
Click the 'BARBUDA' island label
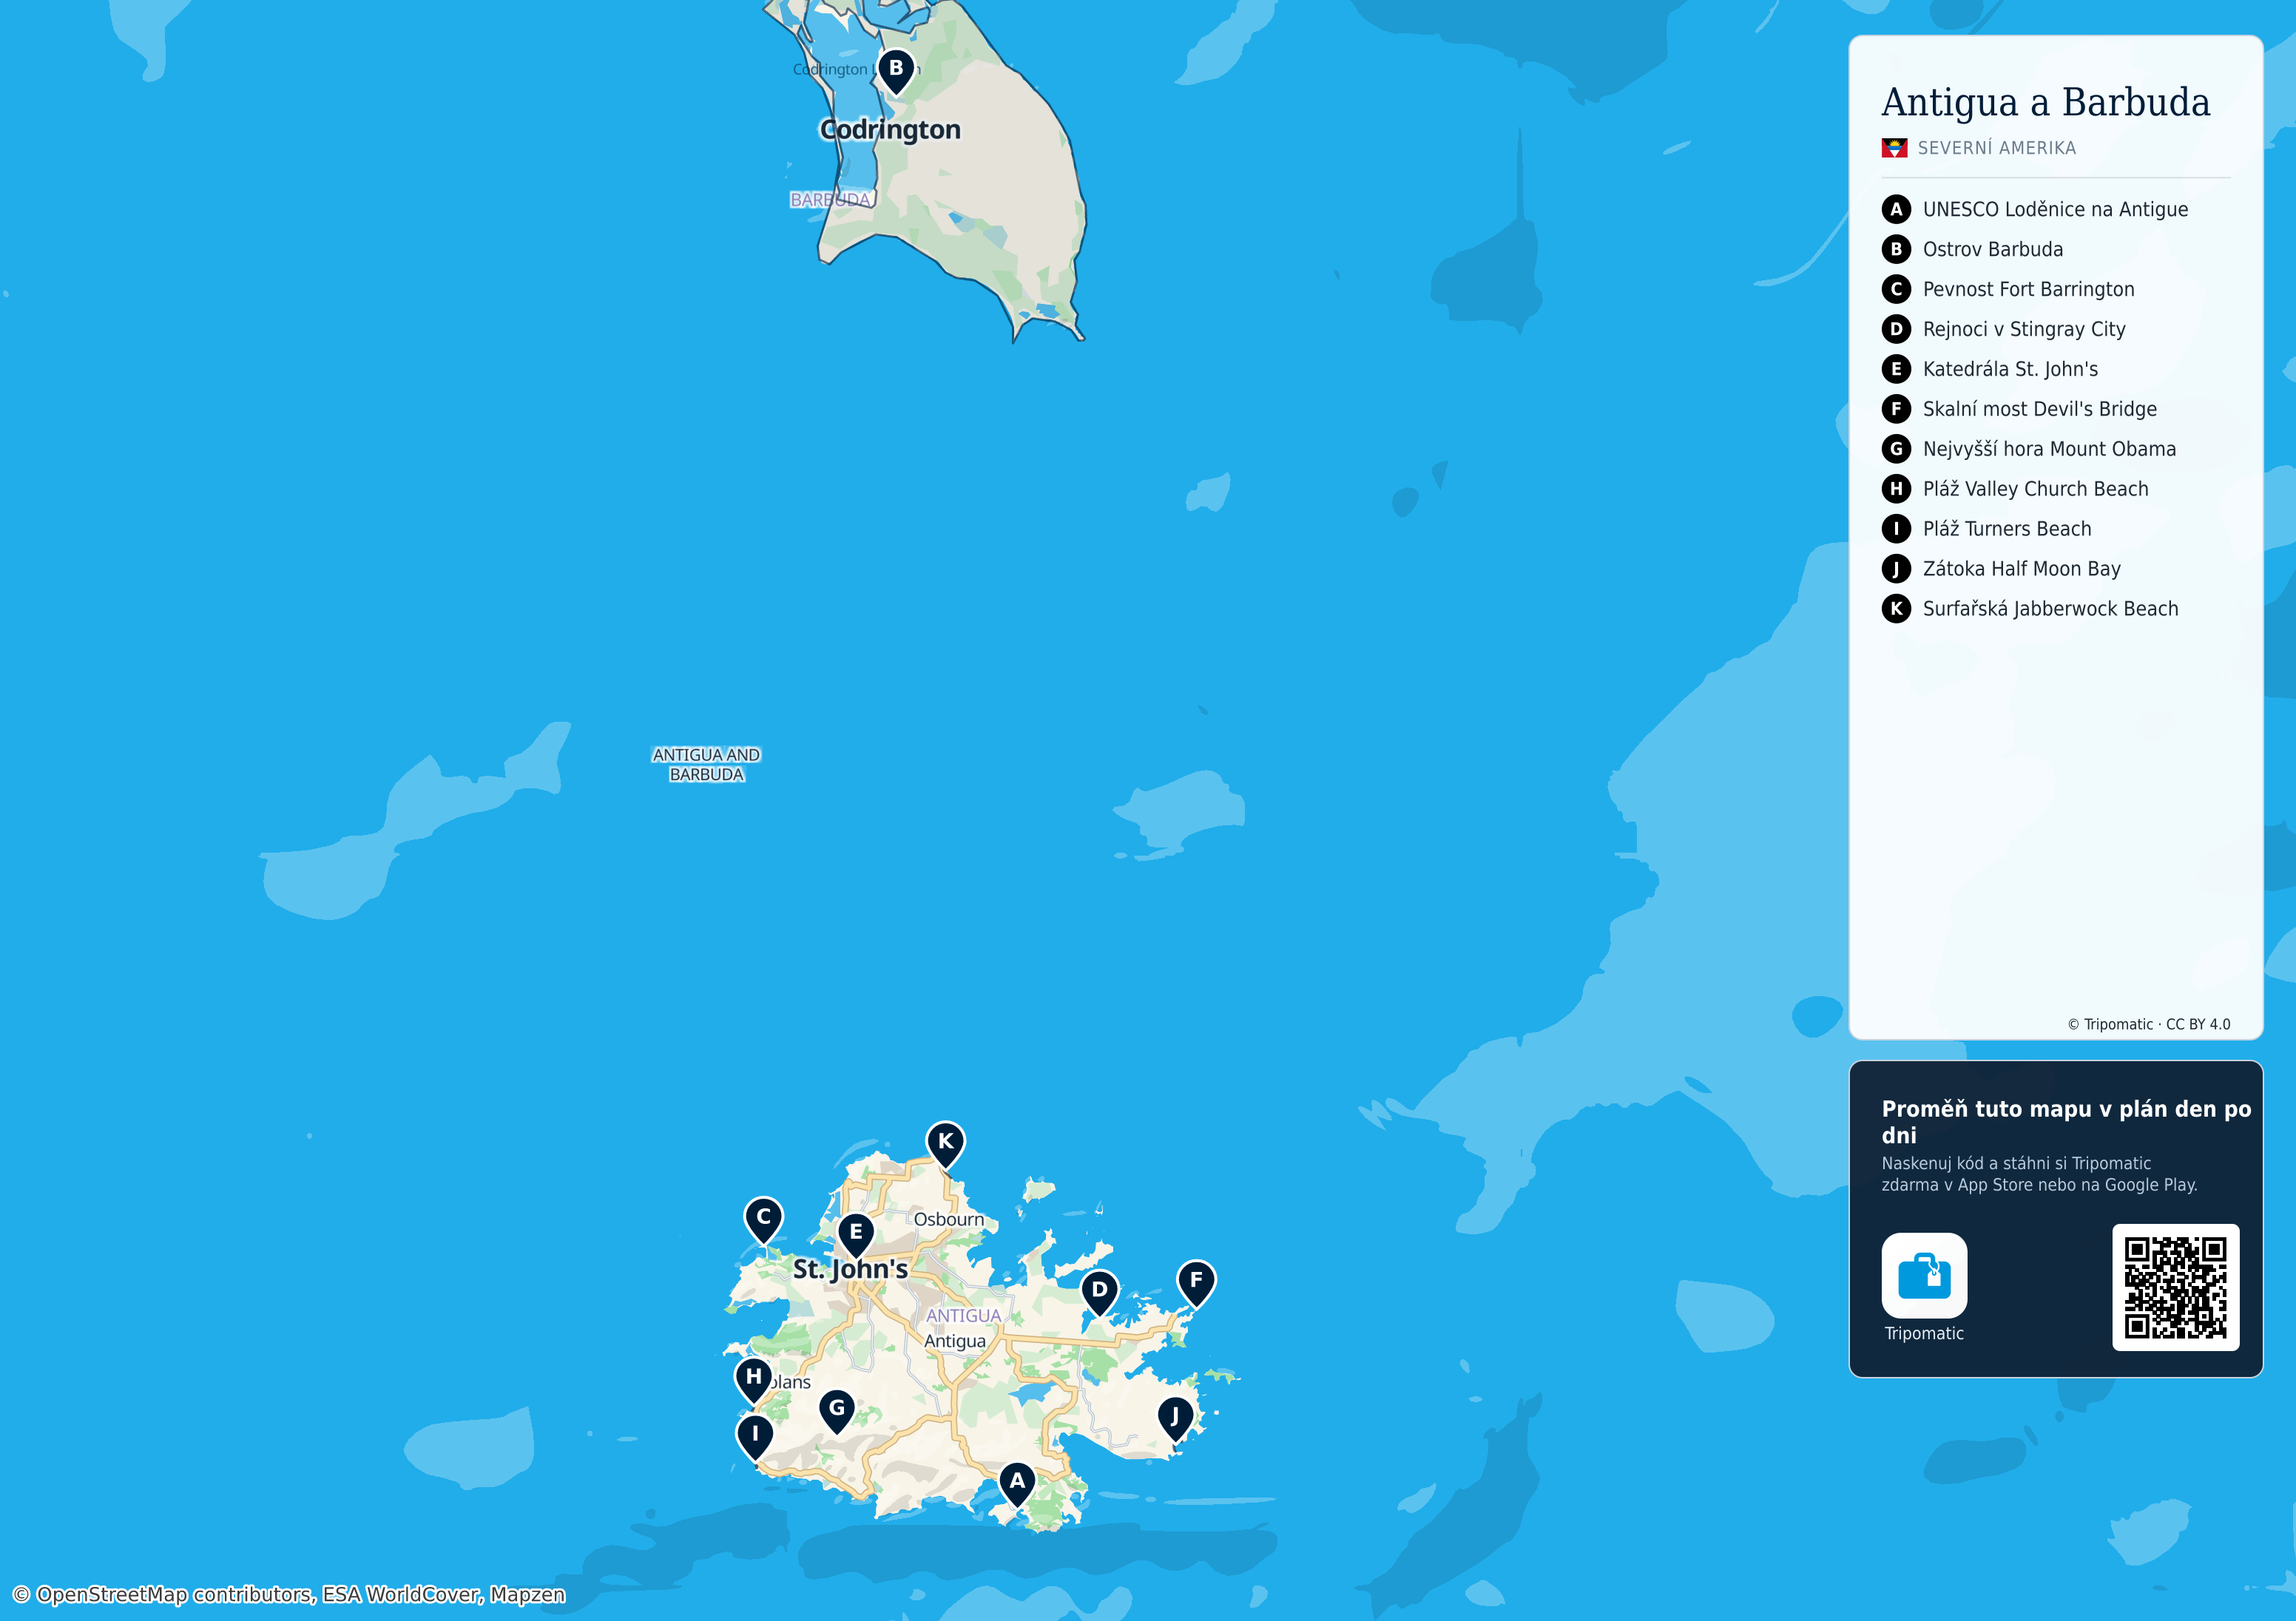[x=830, y=199]
